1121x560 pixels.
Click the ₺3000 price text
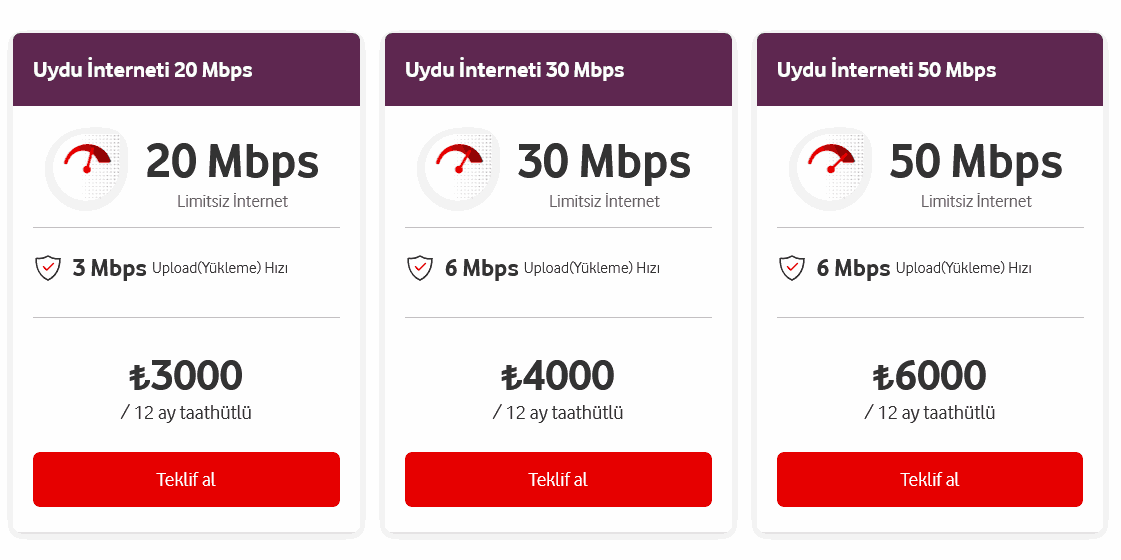click(x=186, y=376)
